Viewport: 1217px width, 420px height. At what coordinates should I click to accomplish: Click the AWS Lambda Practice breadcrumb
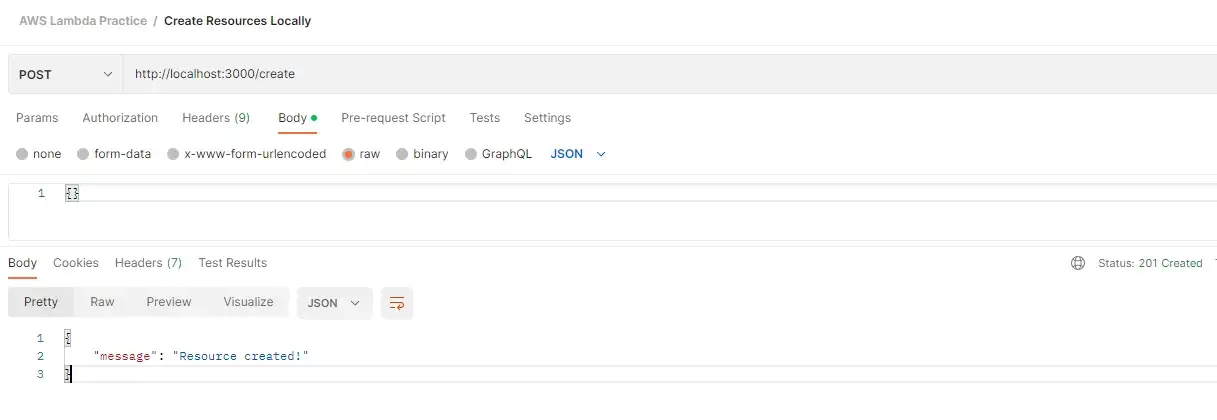click(83, 21)
